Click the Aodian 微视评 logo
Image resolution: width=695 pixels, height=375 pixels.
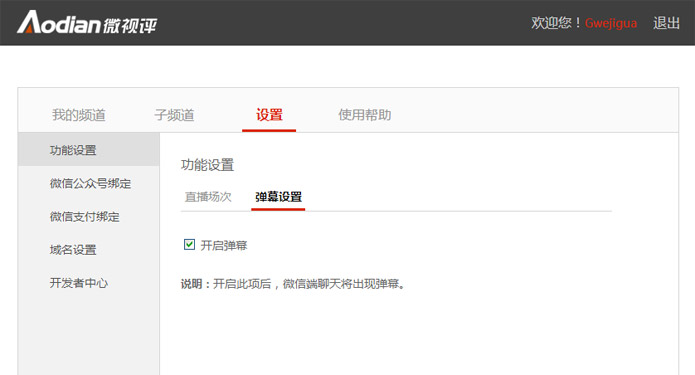tap(87, 22)
